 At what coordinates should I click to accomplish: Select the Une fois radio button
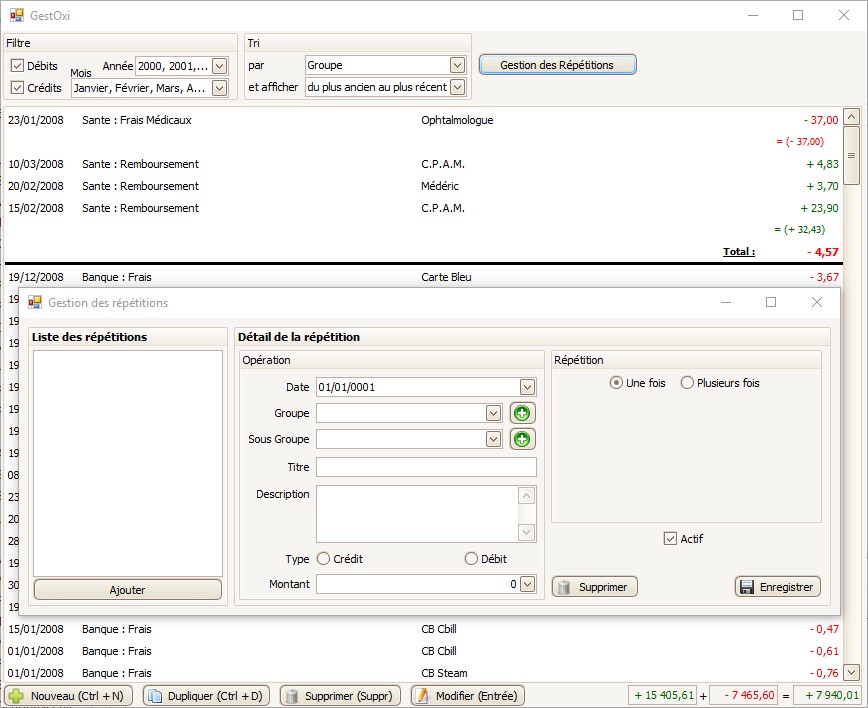(616, 383)
